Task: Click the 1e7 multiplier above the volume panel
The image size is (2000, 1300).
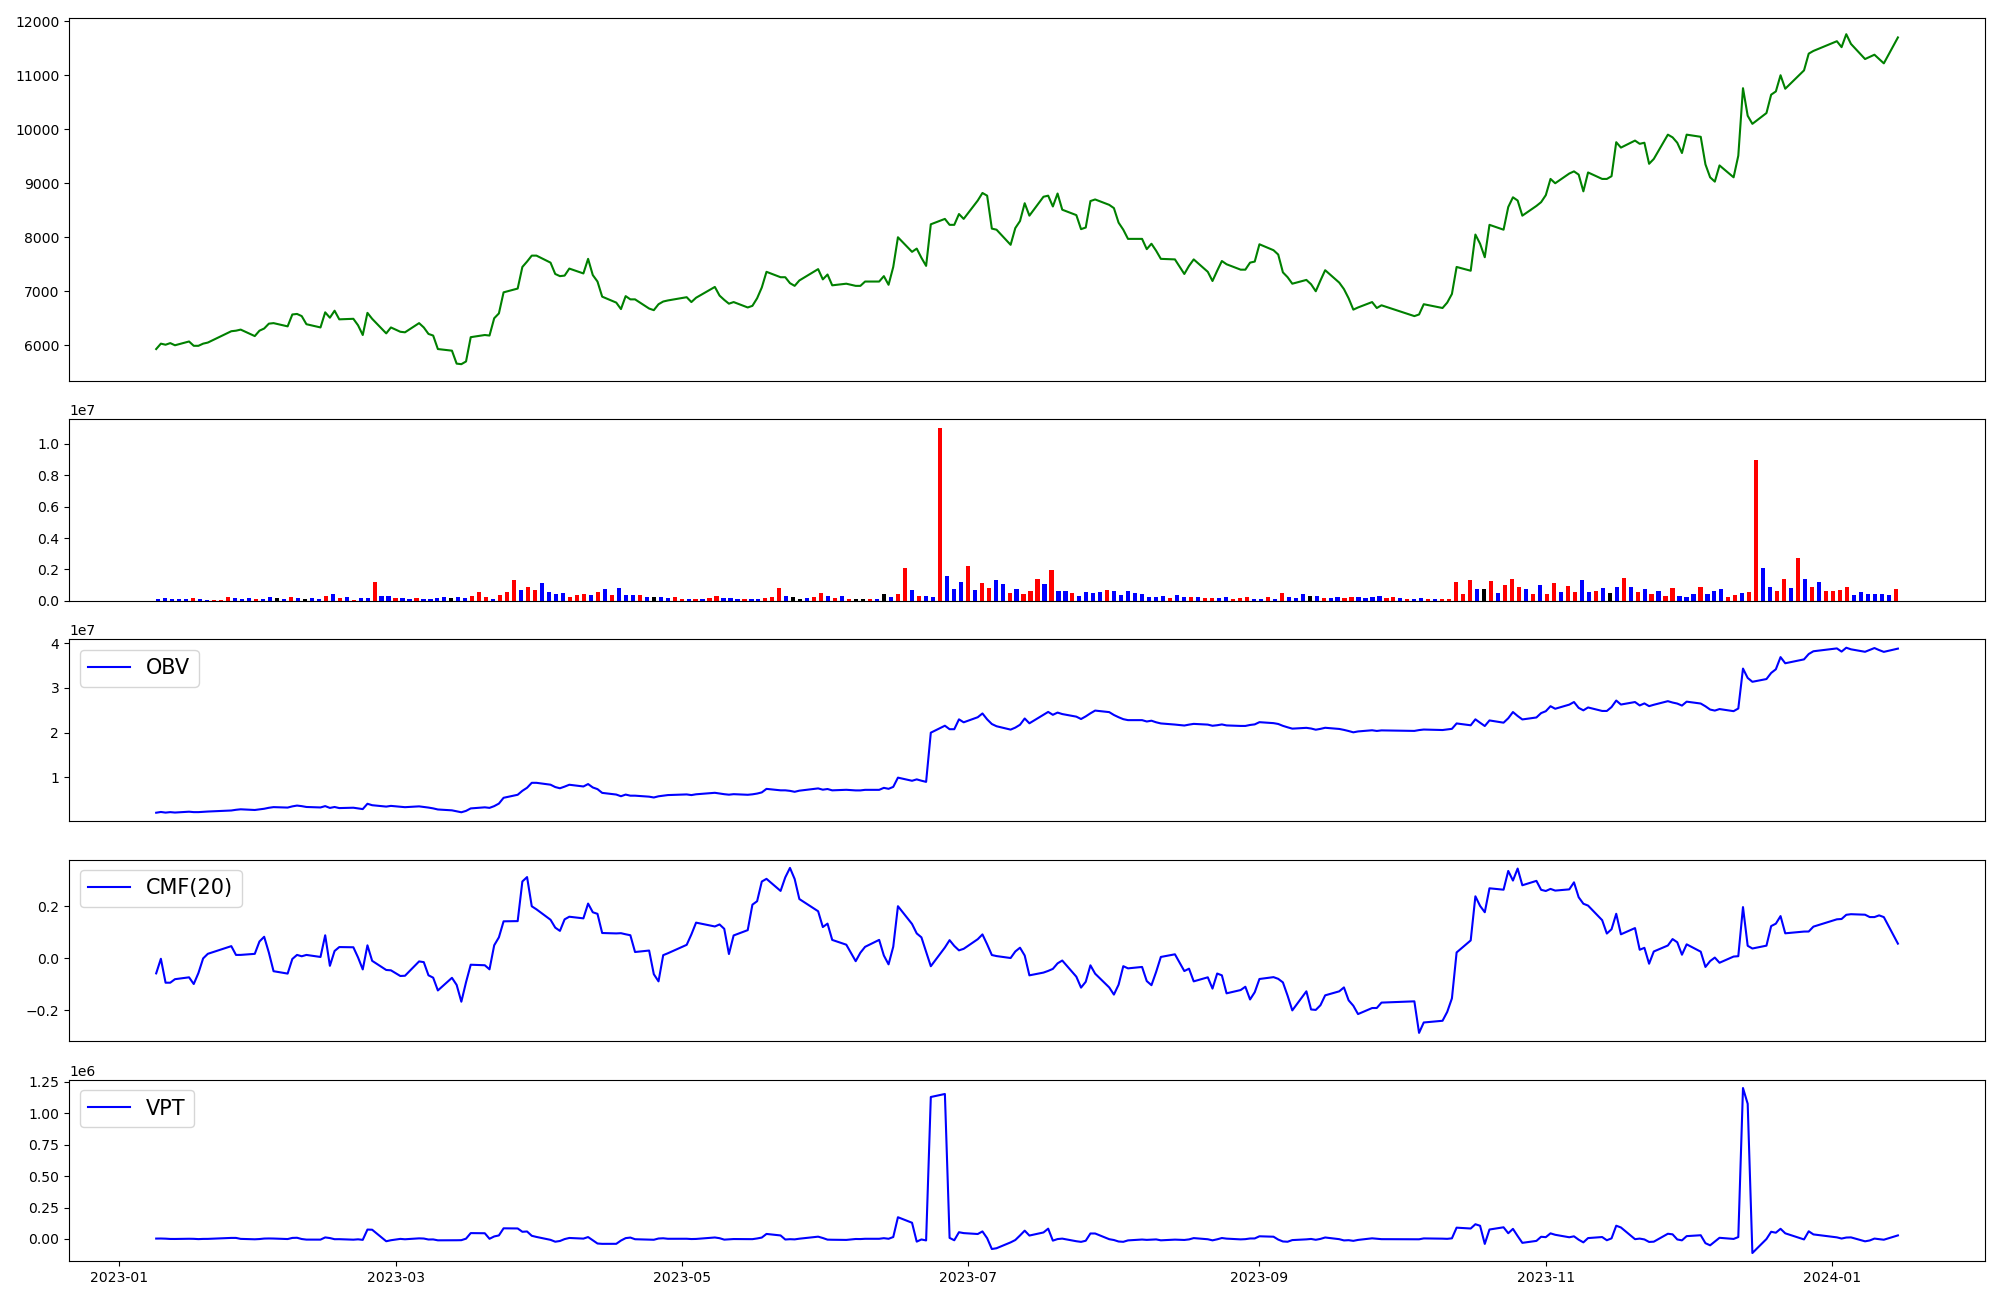Action: pos(82,410)
